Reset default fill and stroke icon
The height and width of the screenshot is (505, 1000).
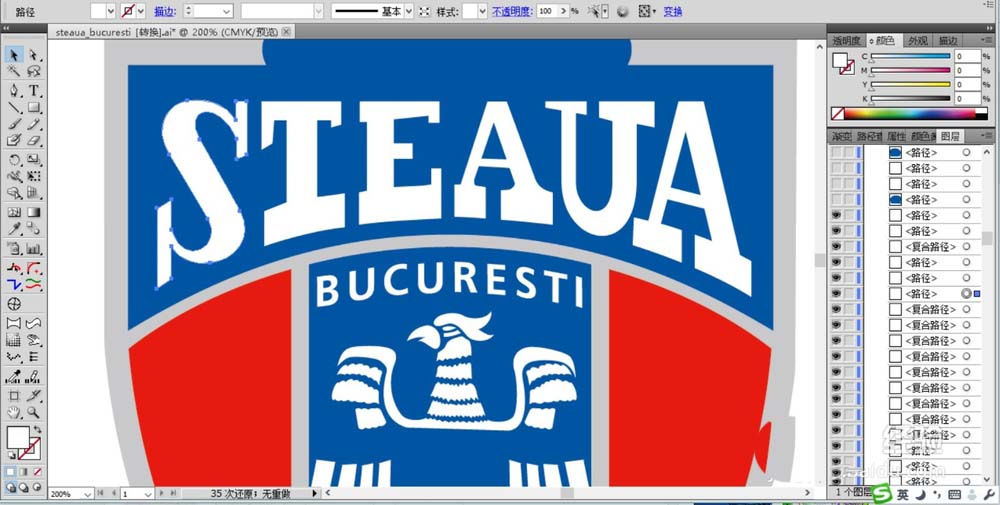pyautogui.click(x=11, y=456)
